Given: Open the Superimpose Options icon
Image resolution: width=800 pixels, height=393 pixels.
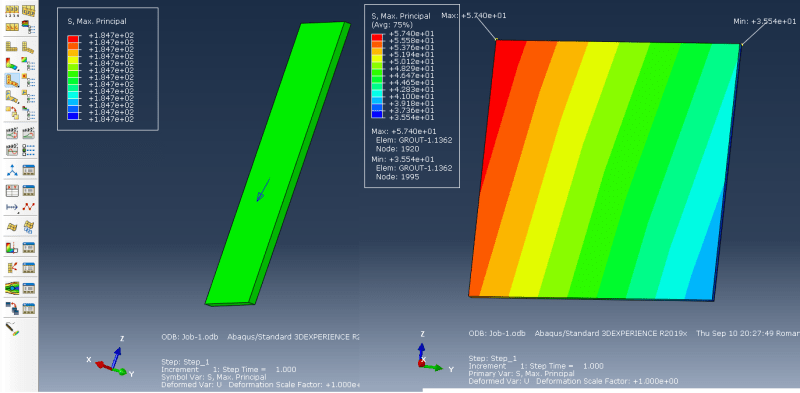Looking at the screenshot, I should (x=29, y=113).
